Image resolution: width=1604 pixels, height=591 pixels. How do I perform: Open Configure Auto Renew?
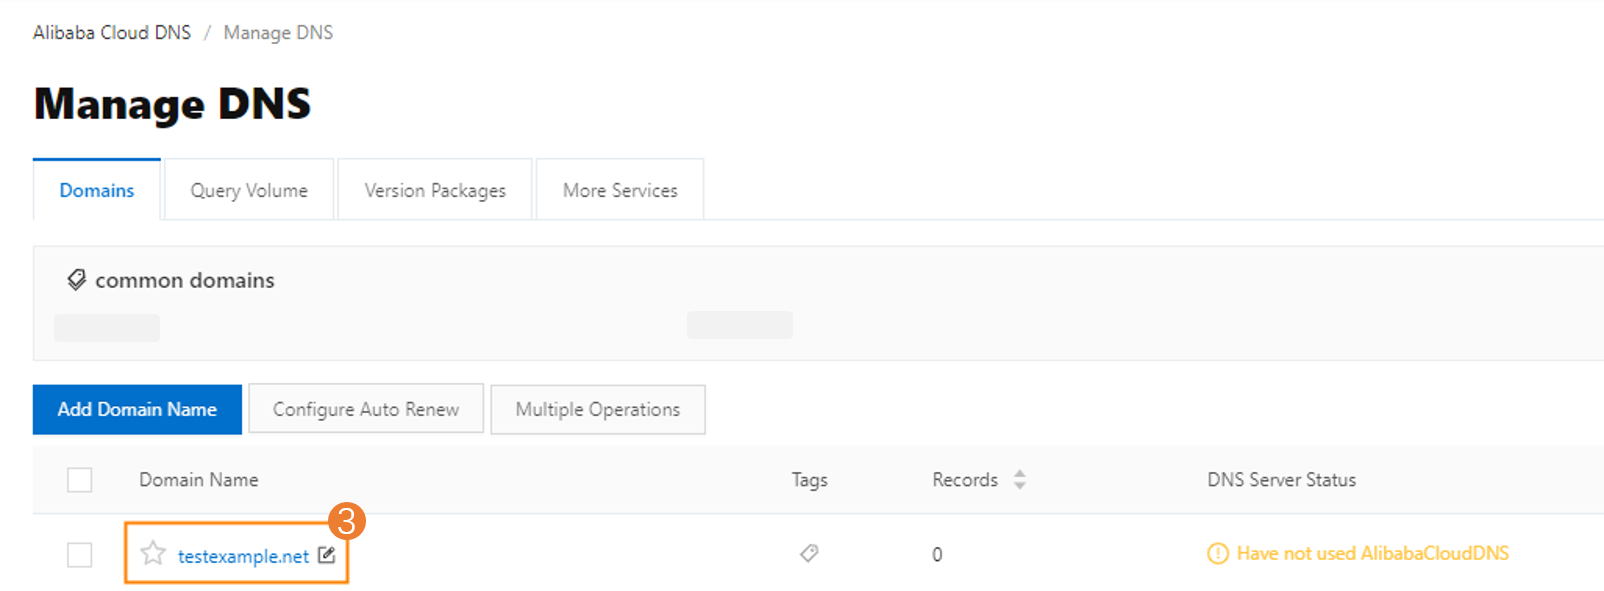click(x=366, y=409)
